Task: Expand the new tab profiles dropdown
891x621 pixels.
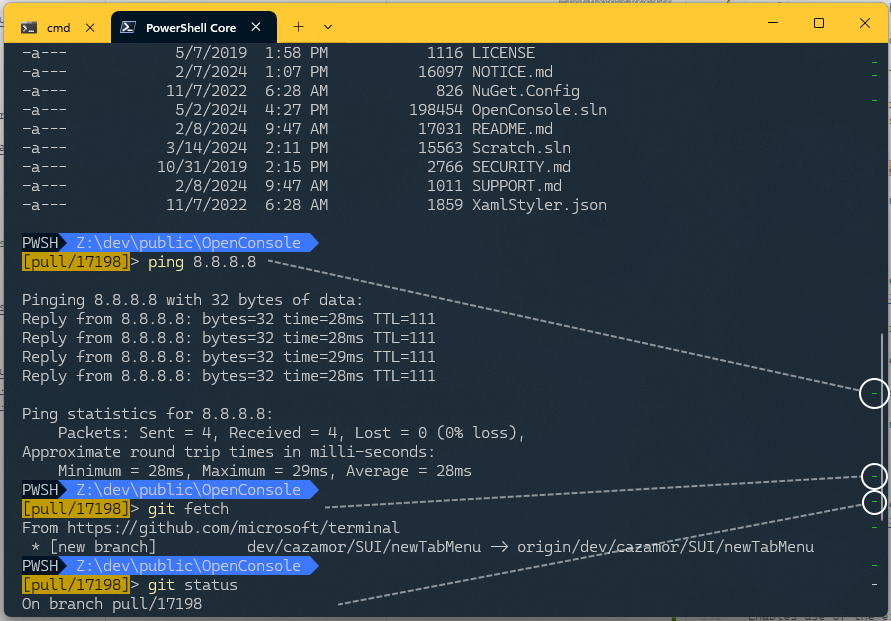Action: click(x=328, y=27)
